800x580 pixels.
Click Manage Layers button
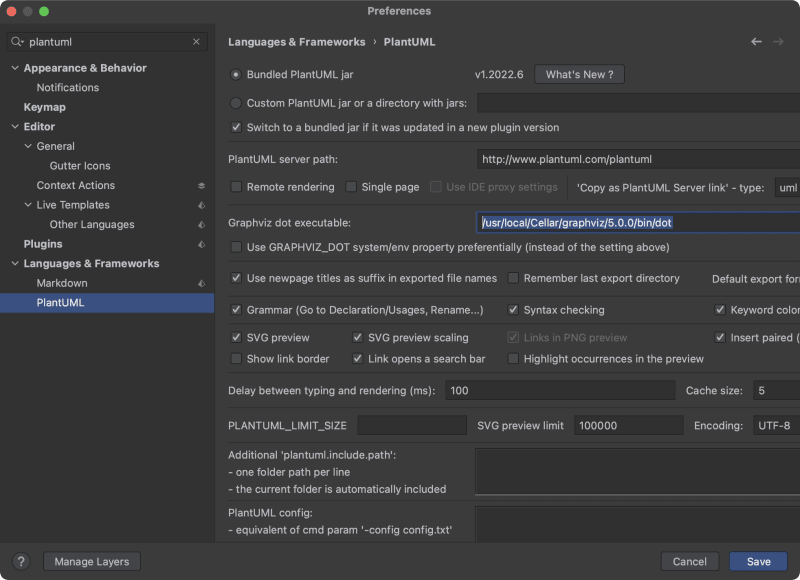pyautogui.click(x=92, y=562)
